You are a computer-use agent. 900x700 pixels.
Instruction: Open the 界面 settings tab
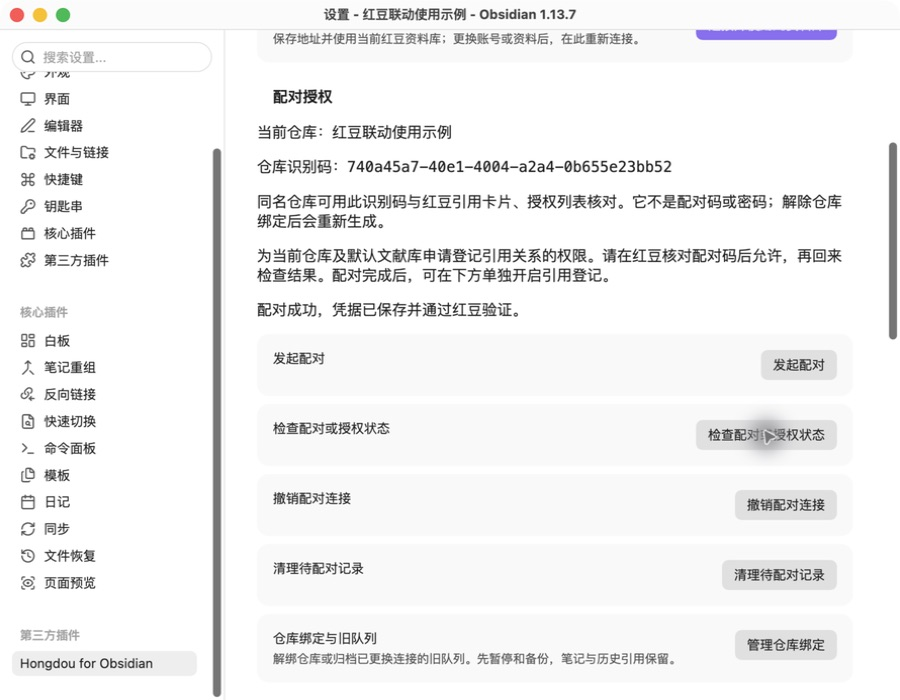[104, 99]
